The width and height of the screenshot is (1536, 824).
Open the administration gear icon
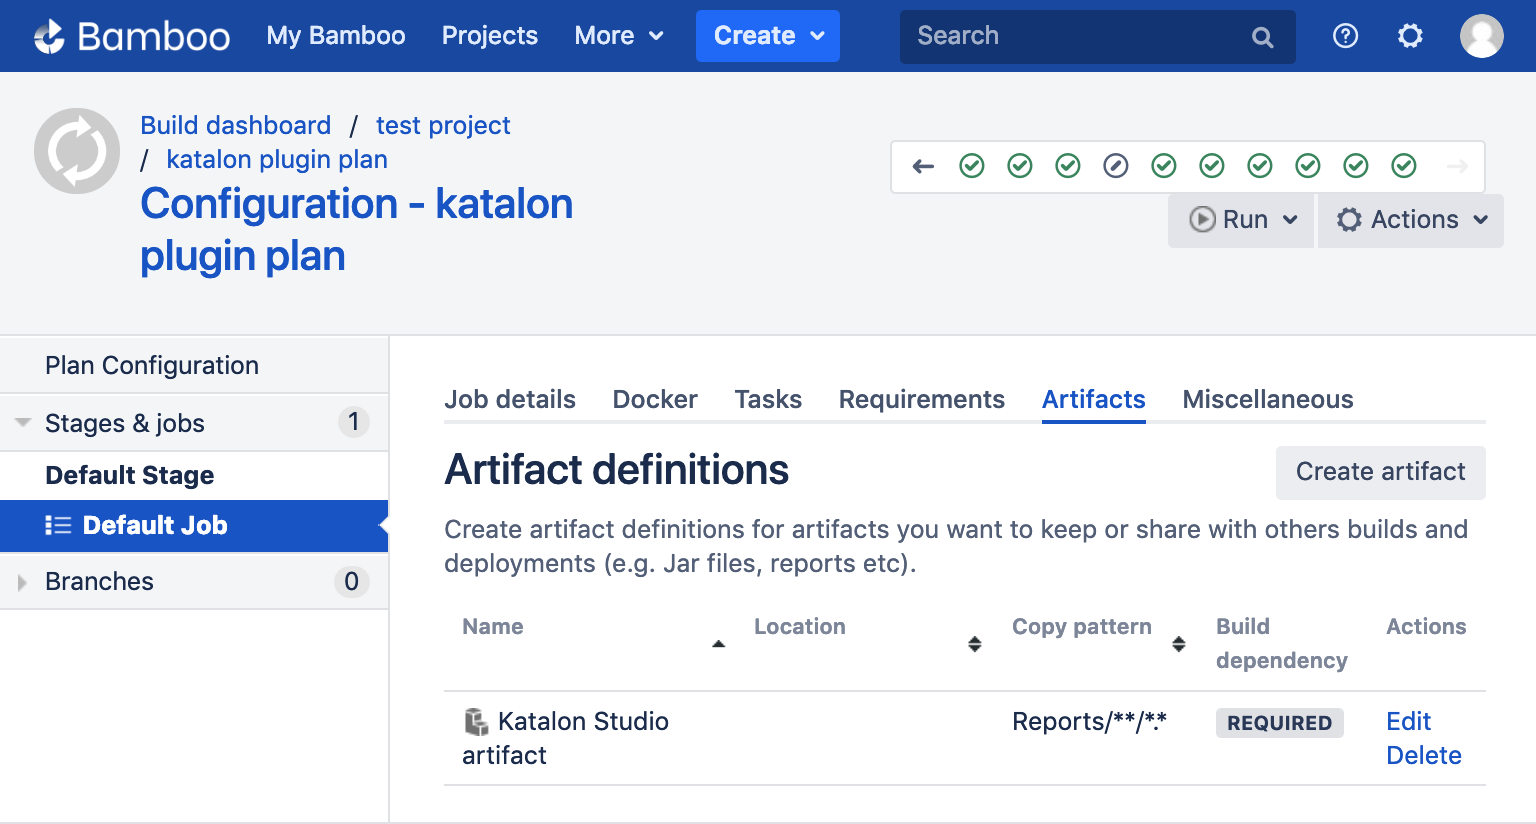[1410, 37]
